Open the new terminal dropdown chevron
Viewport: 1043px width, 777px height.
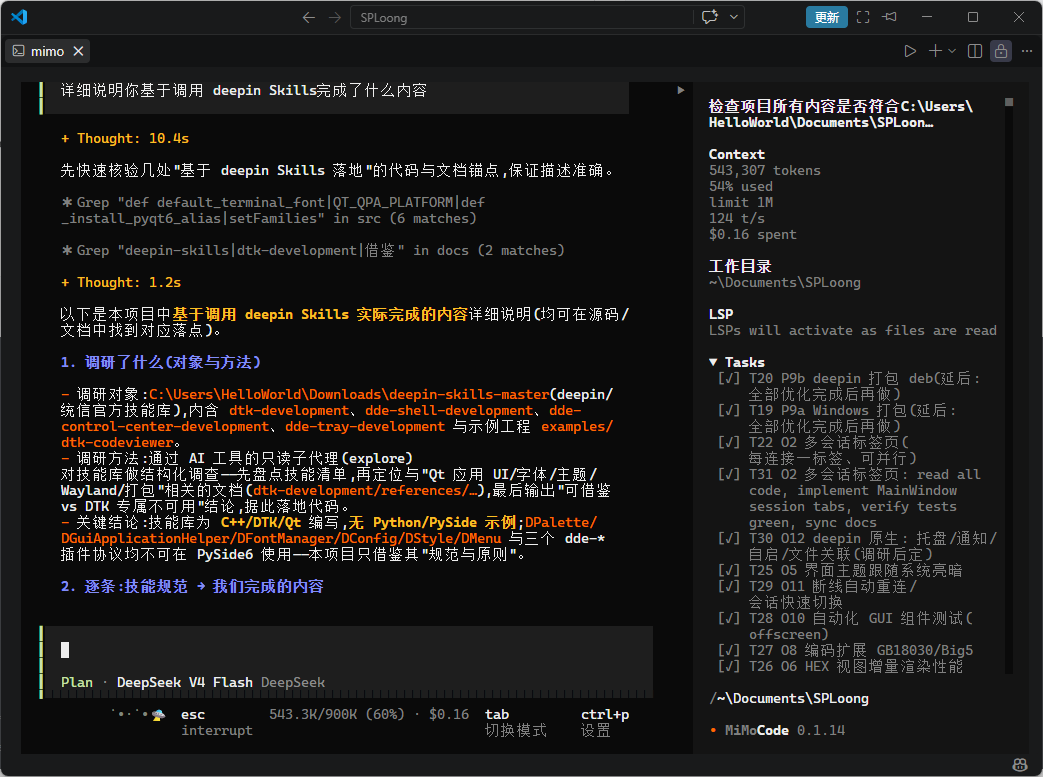tap(952, 51)
